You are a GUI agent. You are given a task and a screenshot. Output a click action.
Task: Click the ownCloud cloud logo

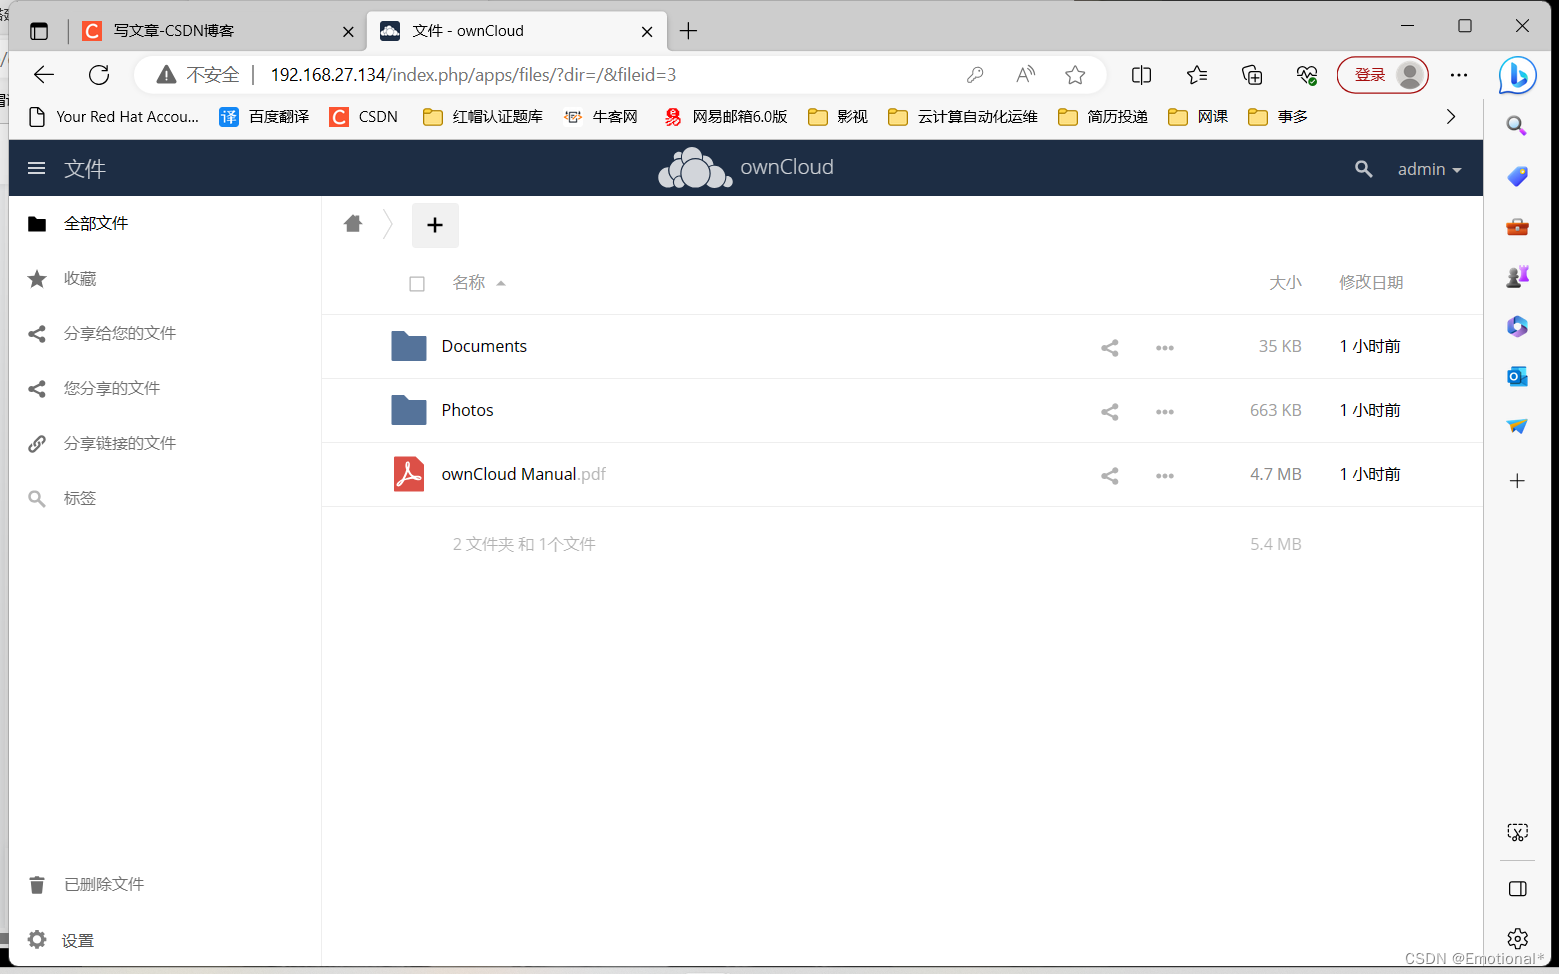(695, 168)
